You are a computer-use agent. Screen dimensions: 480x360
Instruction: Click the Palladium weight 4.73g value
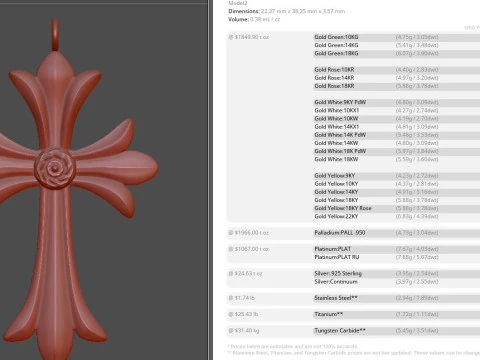(x=417, y=233)
